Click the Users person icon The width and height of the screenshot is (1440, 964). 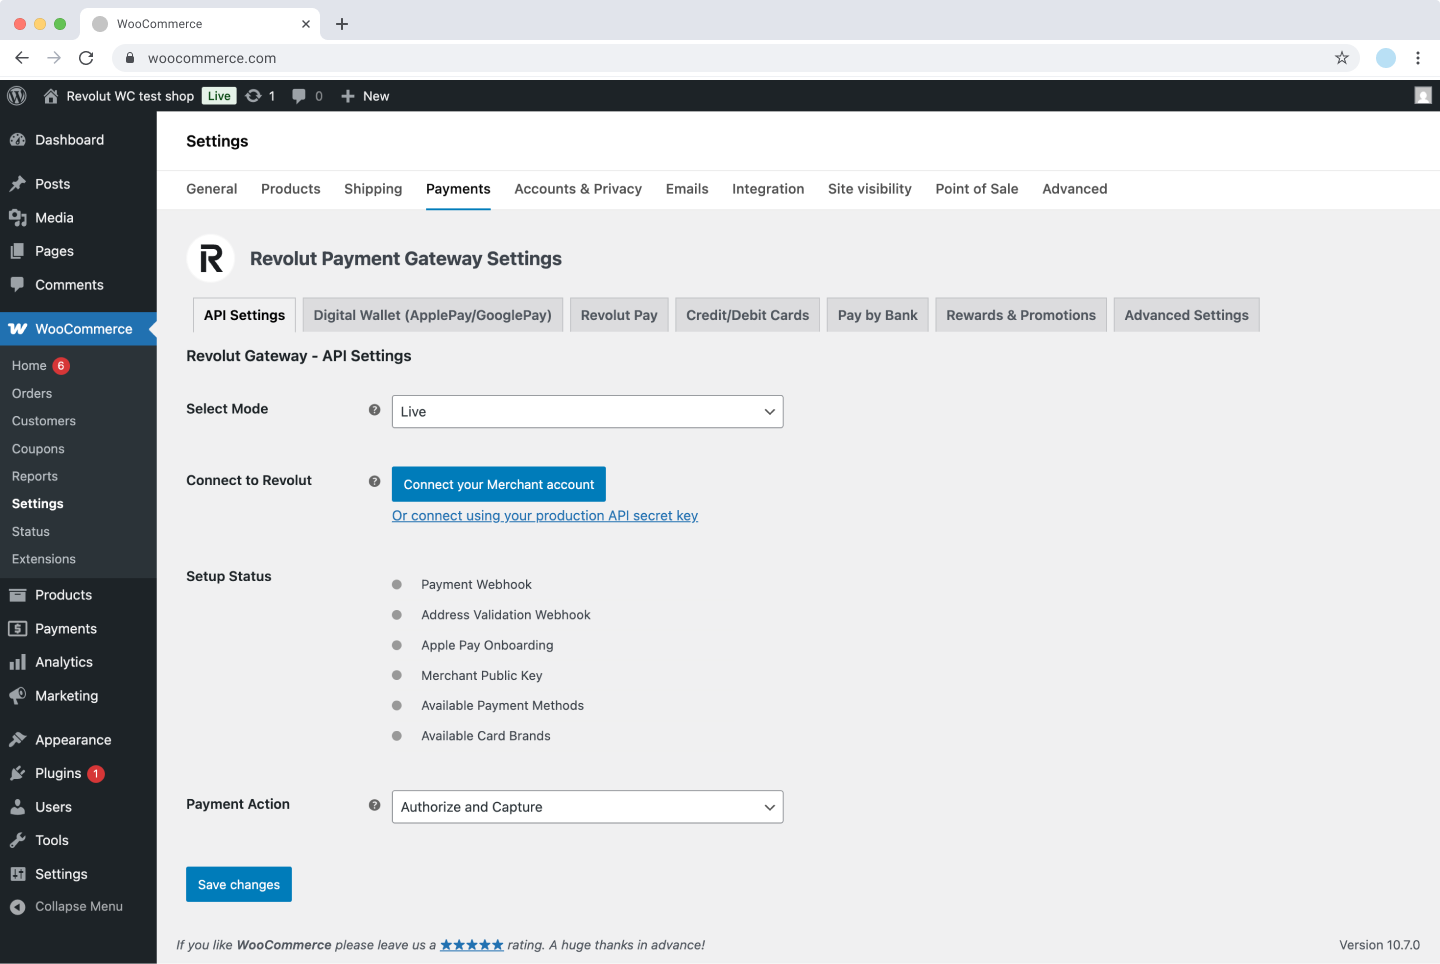tap(17, 807)
